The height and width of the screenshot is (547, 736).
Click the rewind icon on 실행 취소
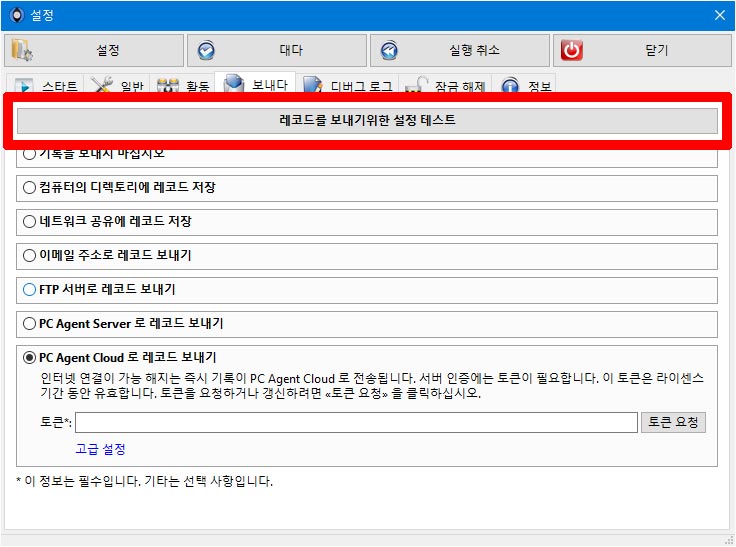389,50
